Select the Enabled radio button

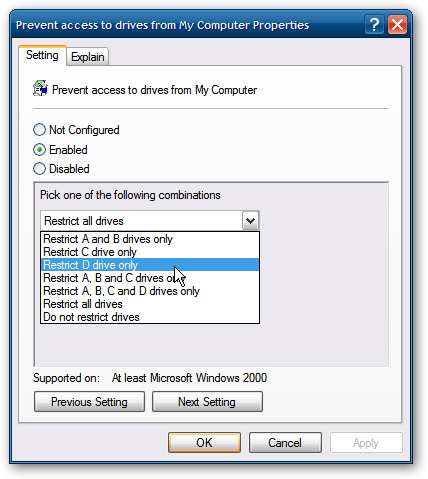(x=39, y=150)
